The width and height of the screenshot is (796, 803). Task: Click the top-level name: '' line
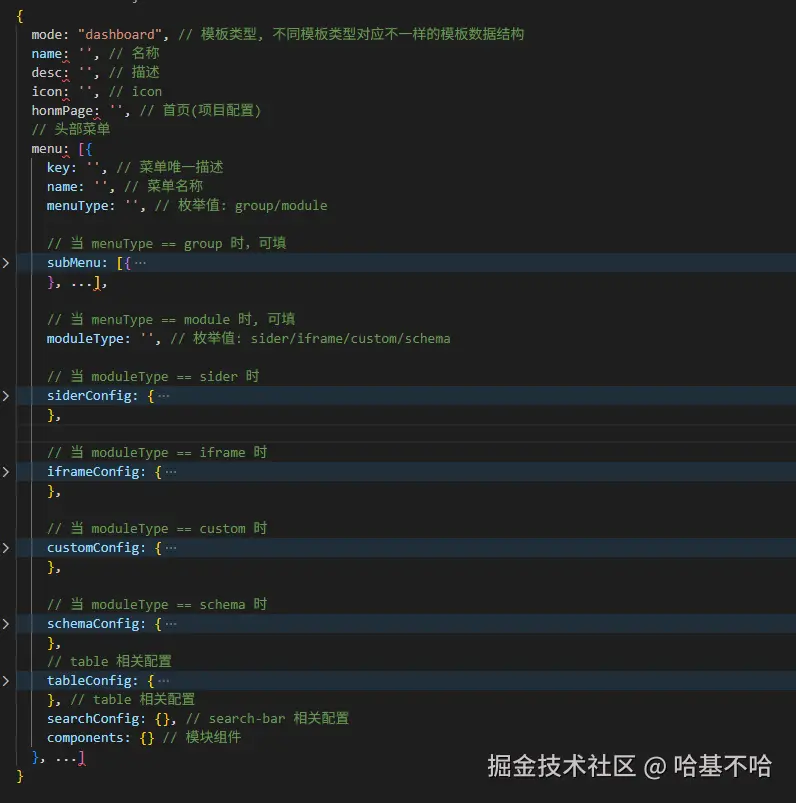point(95,54)
